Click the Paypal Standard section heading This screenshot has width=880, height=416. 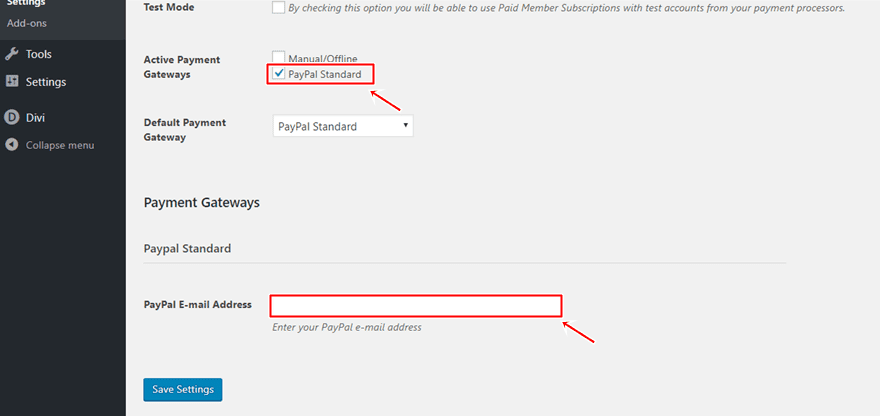point(187,248)
